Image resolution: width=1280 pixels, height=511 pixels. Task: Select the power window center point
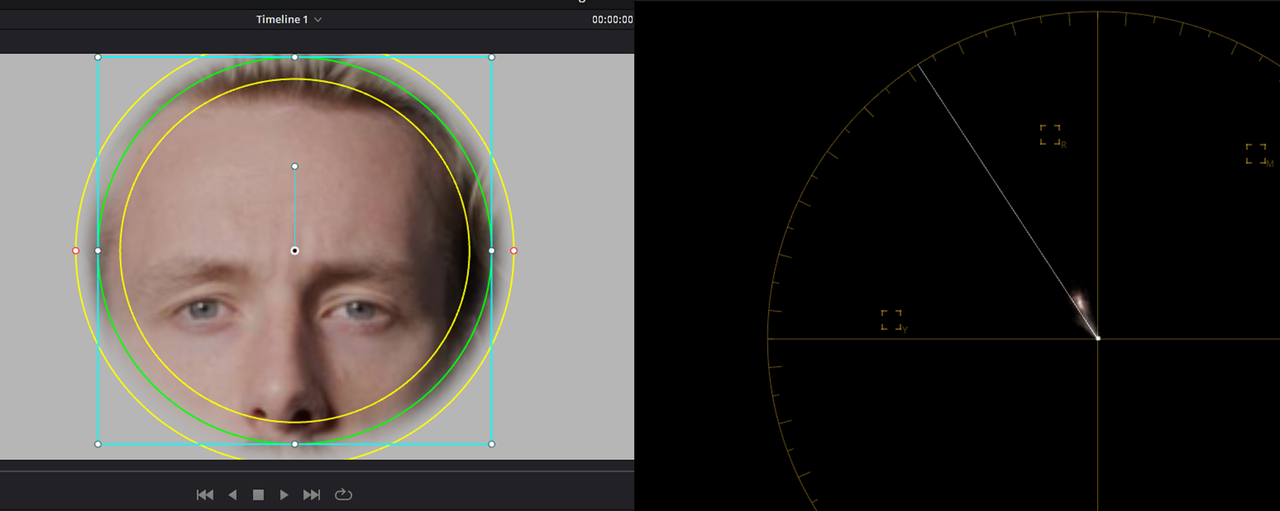(294, 250)
